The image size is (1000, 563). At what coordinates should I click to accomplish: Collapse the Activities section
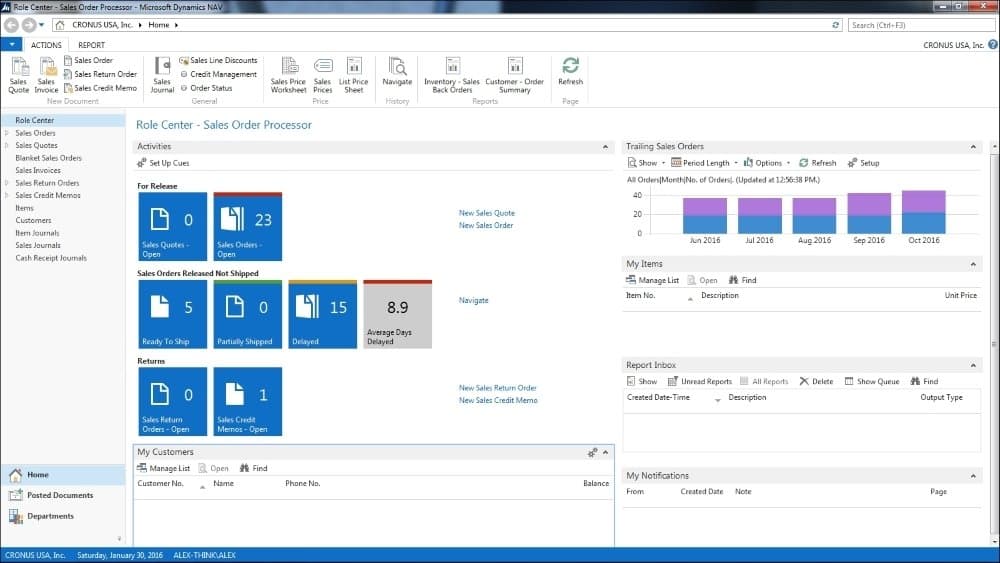click(x=605, y=147)
